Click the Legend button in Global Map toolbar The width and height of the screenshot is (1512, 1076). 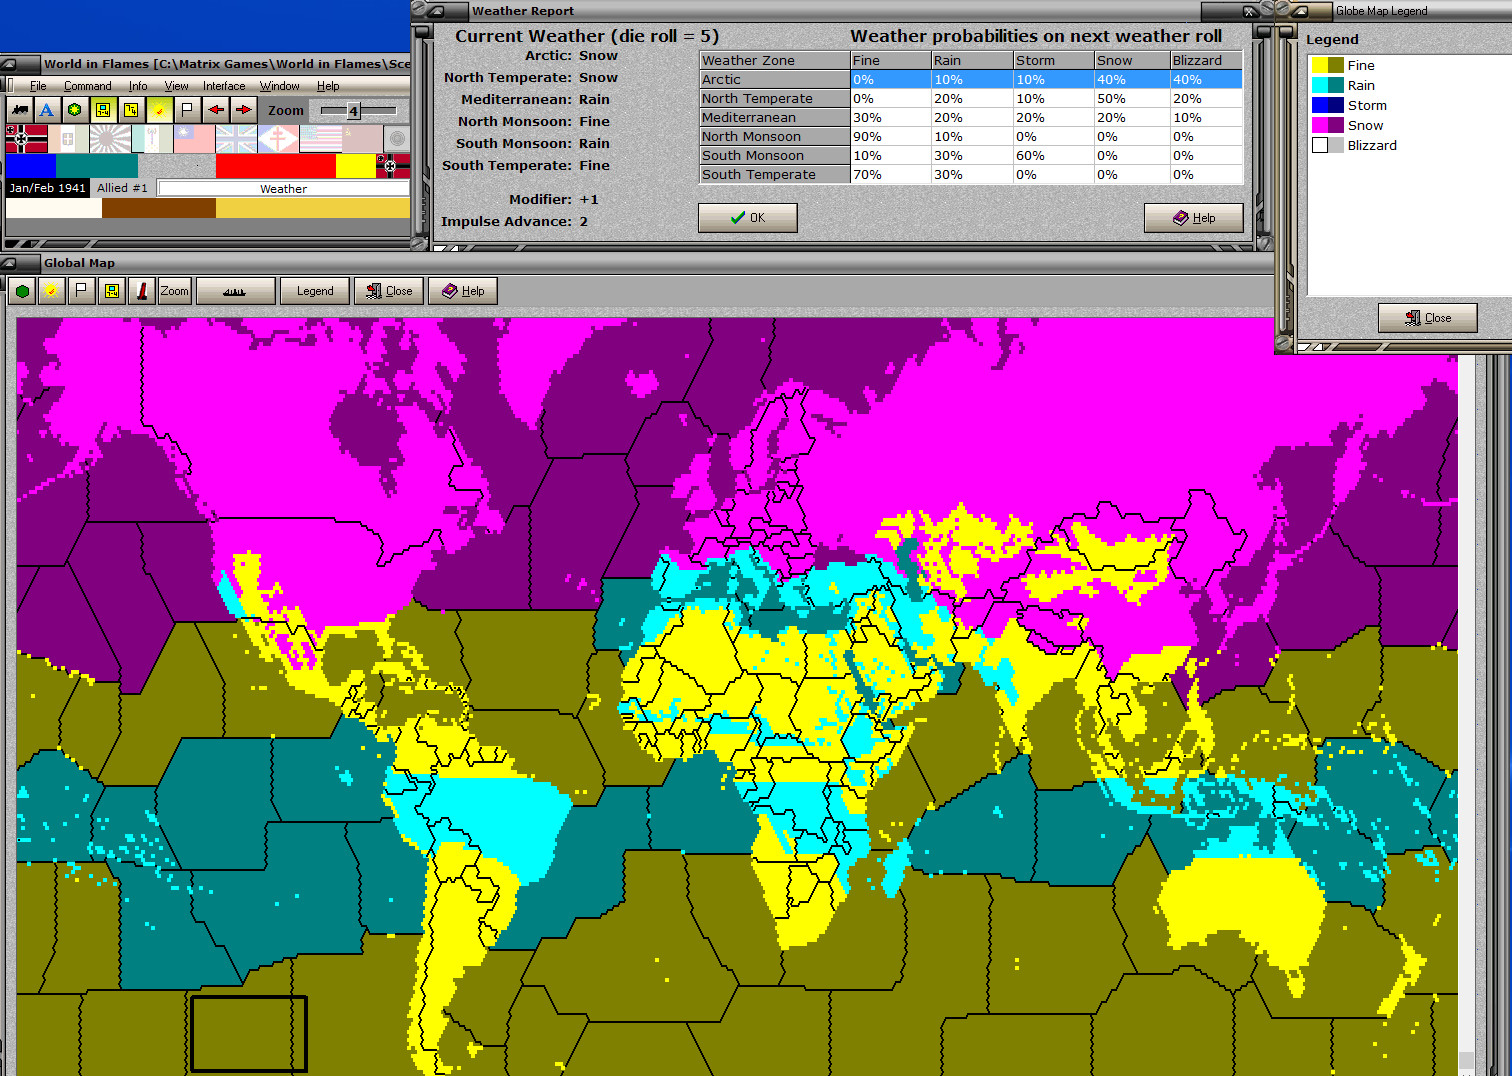(x=315, y=291)
